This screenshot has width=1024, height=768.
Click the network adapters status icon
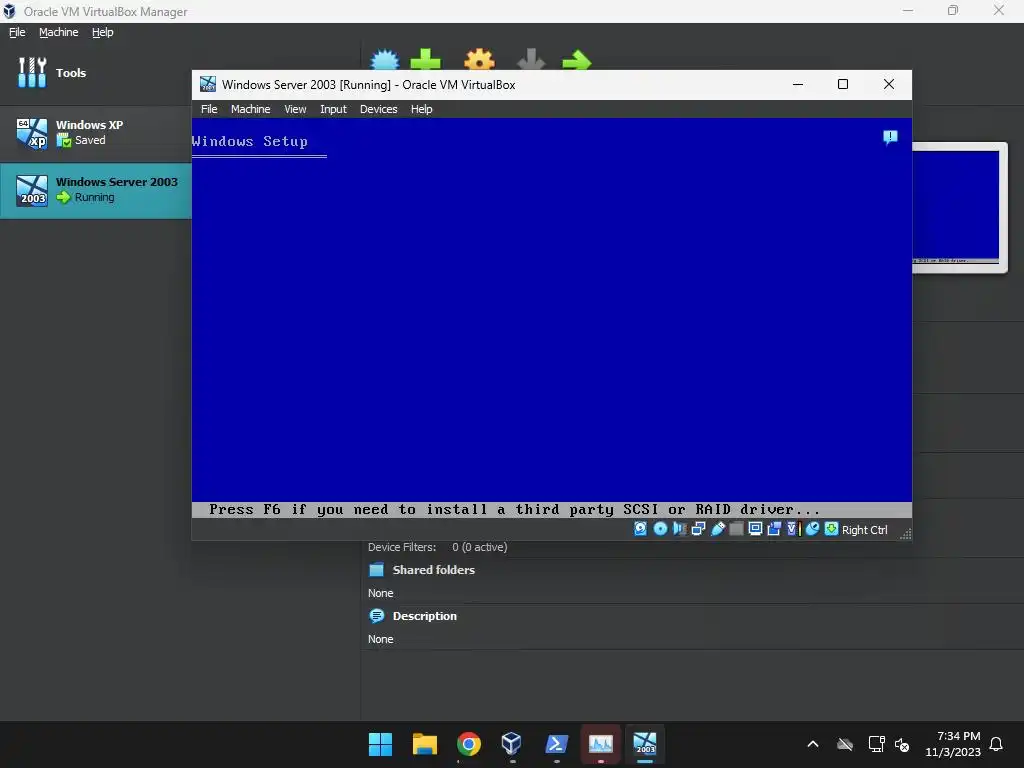[x=698, y=529]
